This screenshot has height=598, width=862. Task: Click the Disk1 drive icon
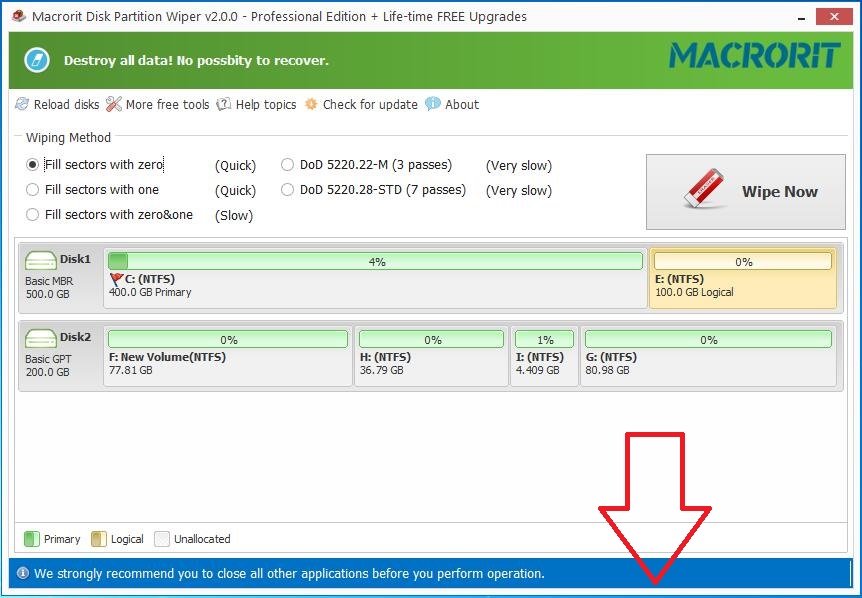coord(41,261)
